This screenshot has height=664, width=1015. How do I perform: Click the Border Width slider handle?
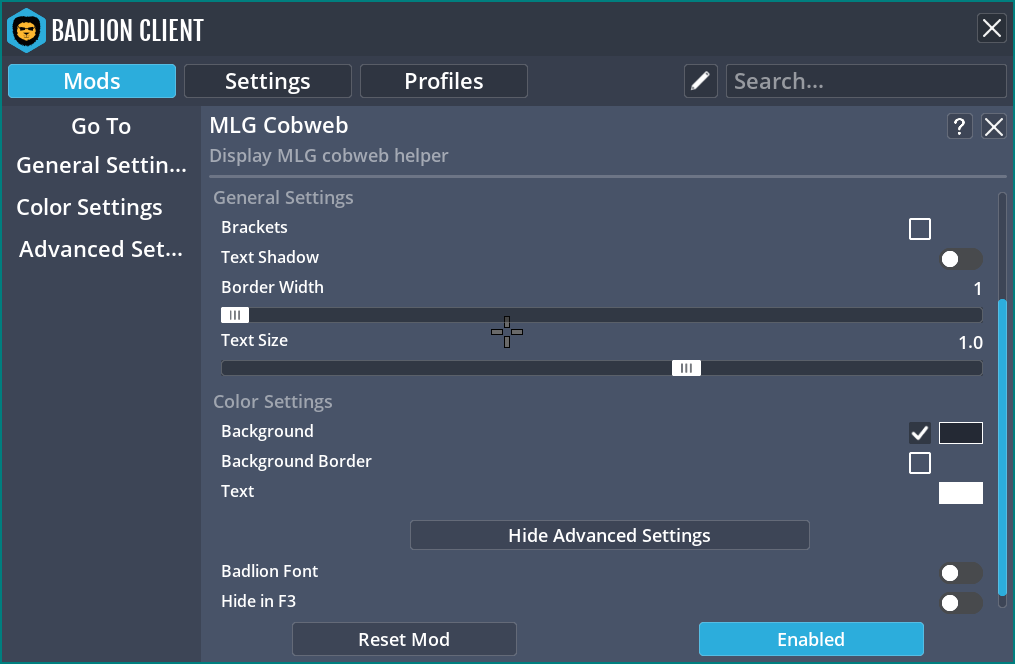(235, 315)
